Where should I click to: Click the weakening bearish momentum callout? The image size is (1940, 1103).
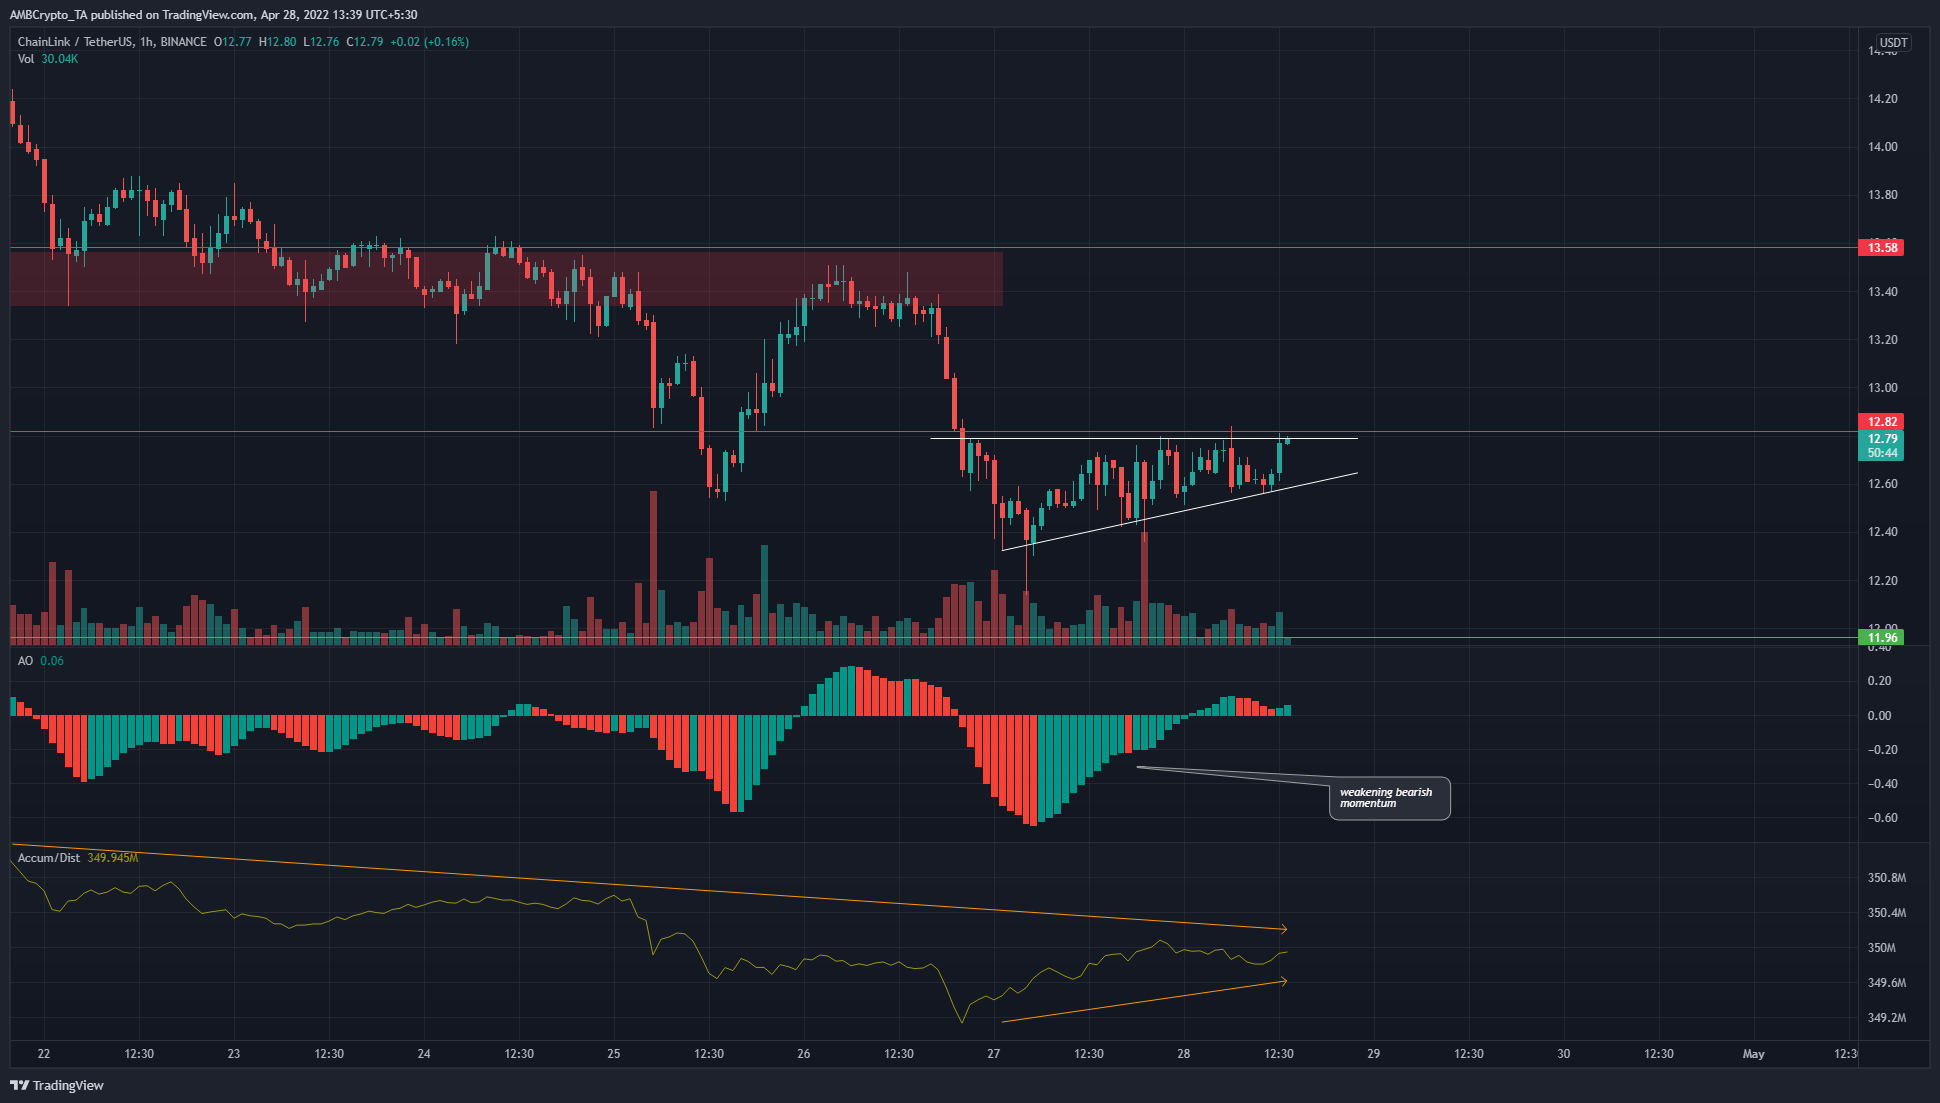[1389, 798]
